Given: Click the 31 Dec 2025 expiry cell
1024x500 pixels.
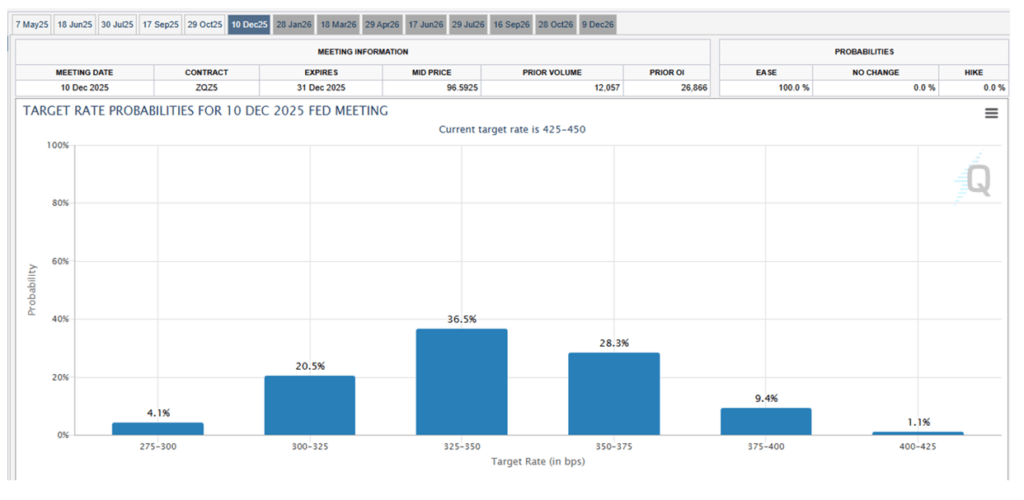Looking at the screenshot, I should [321, 87].
